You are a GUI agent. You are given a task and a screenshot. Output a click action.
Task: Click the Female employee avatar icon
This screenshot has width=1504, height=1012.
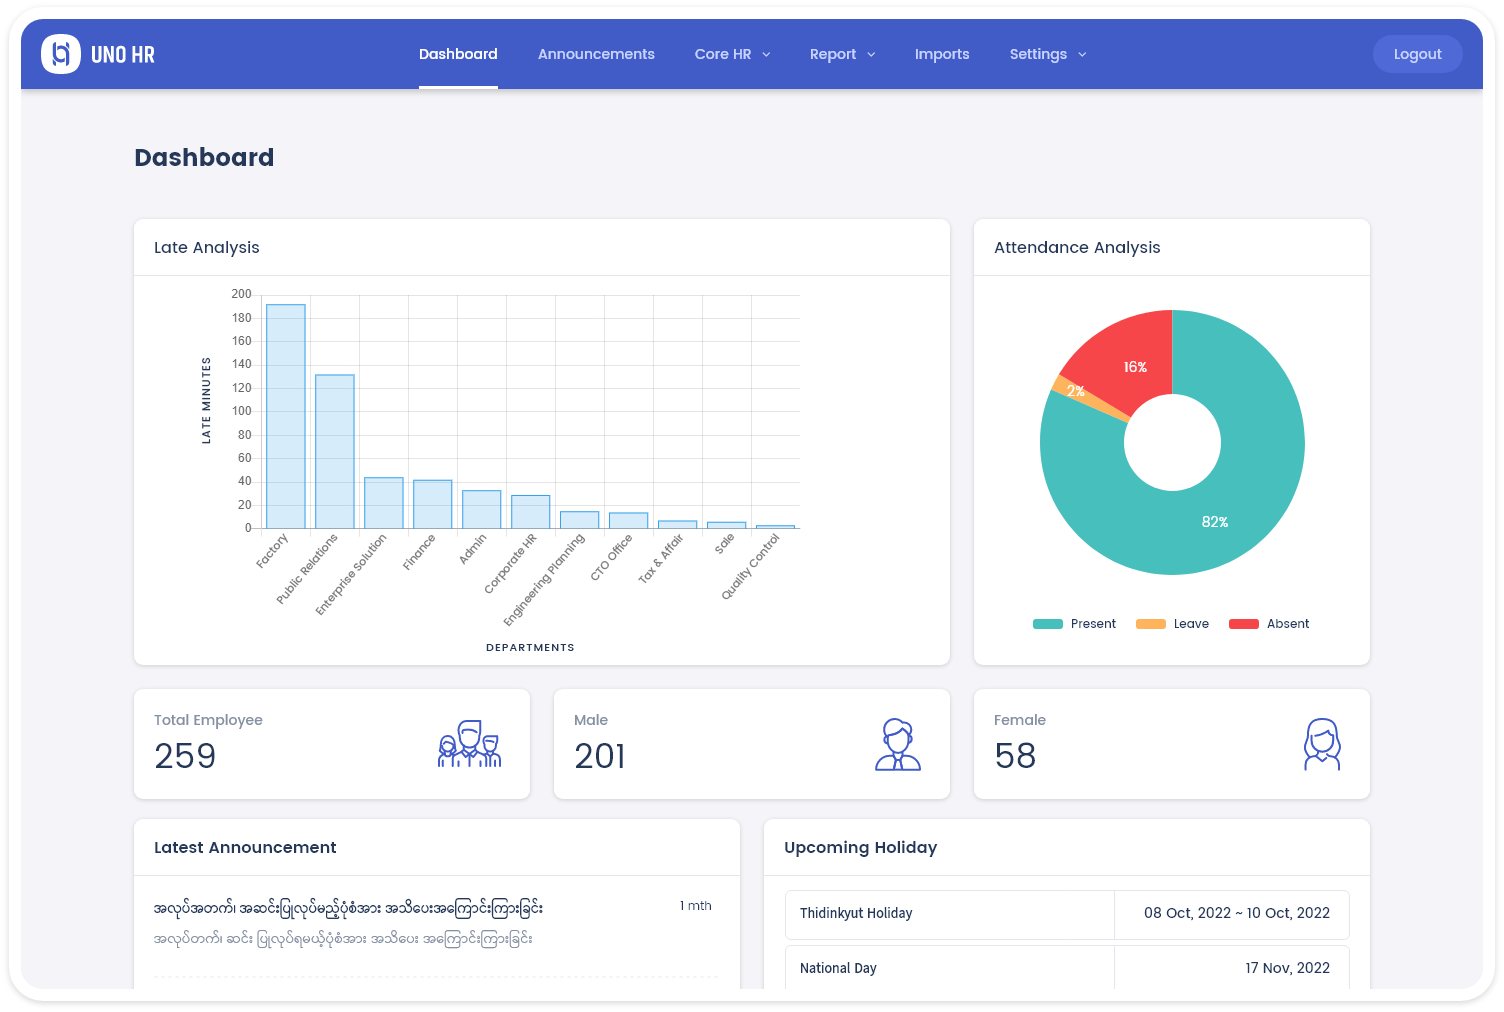click(1321, 744)
